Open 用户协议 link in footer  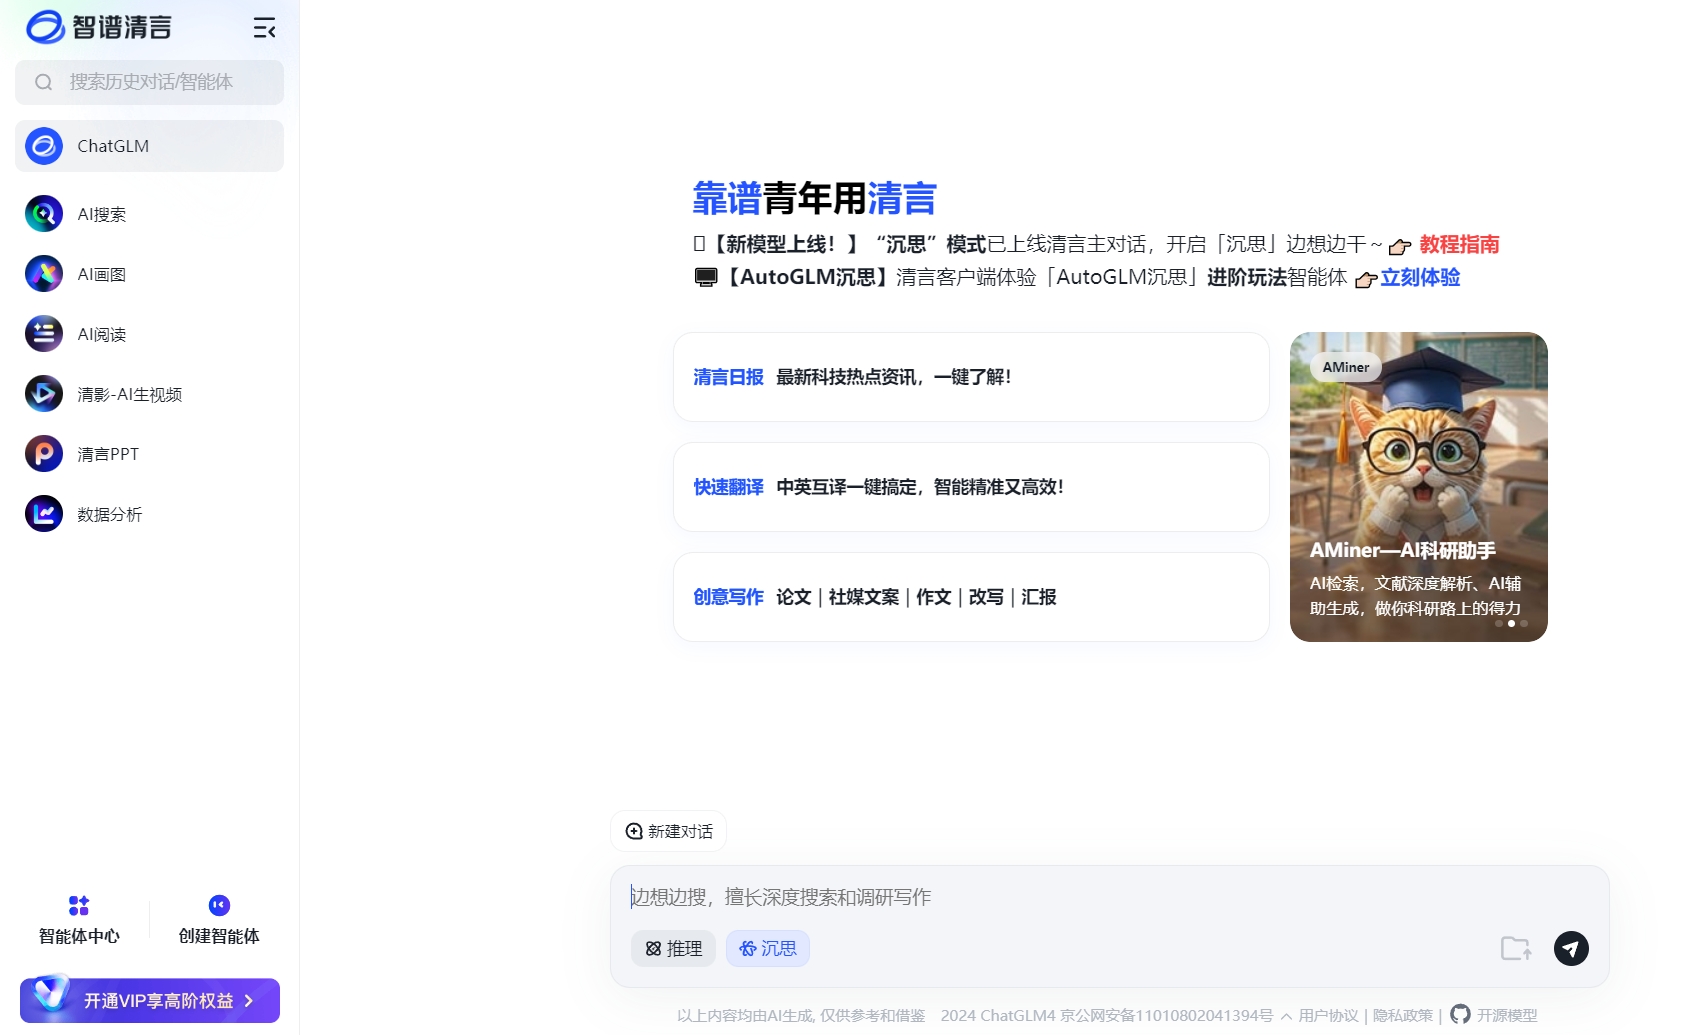[x=1328, y=1016]
